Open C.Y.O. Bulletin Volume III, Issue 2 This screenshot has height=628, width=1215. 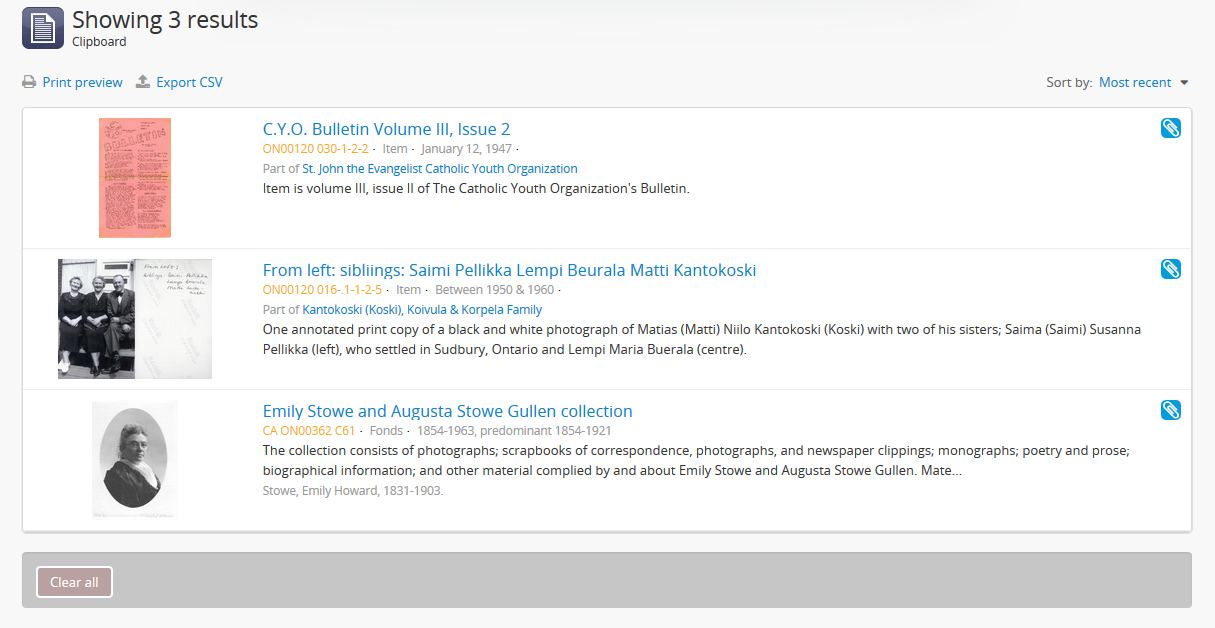coord(386,129)
